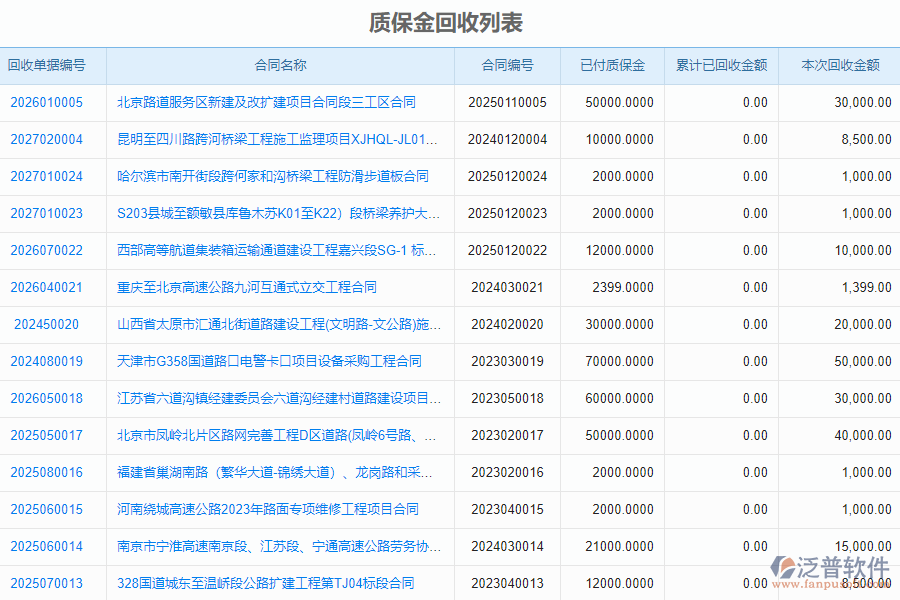The height and width of the screenshot is (600, 900).
Task: Open receipt number 2025070013
Action: click(x=47, y=583)
